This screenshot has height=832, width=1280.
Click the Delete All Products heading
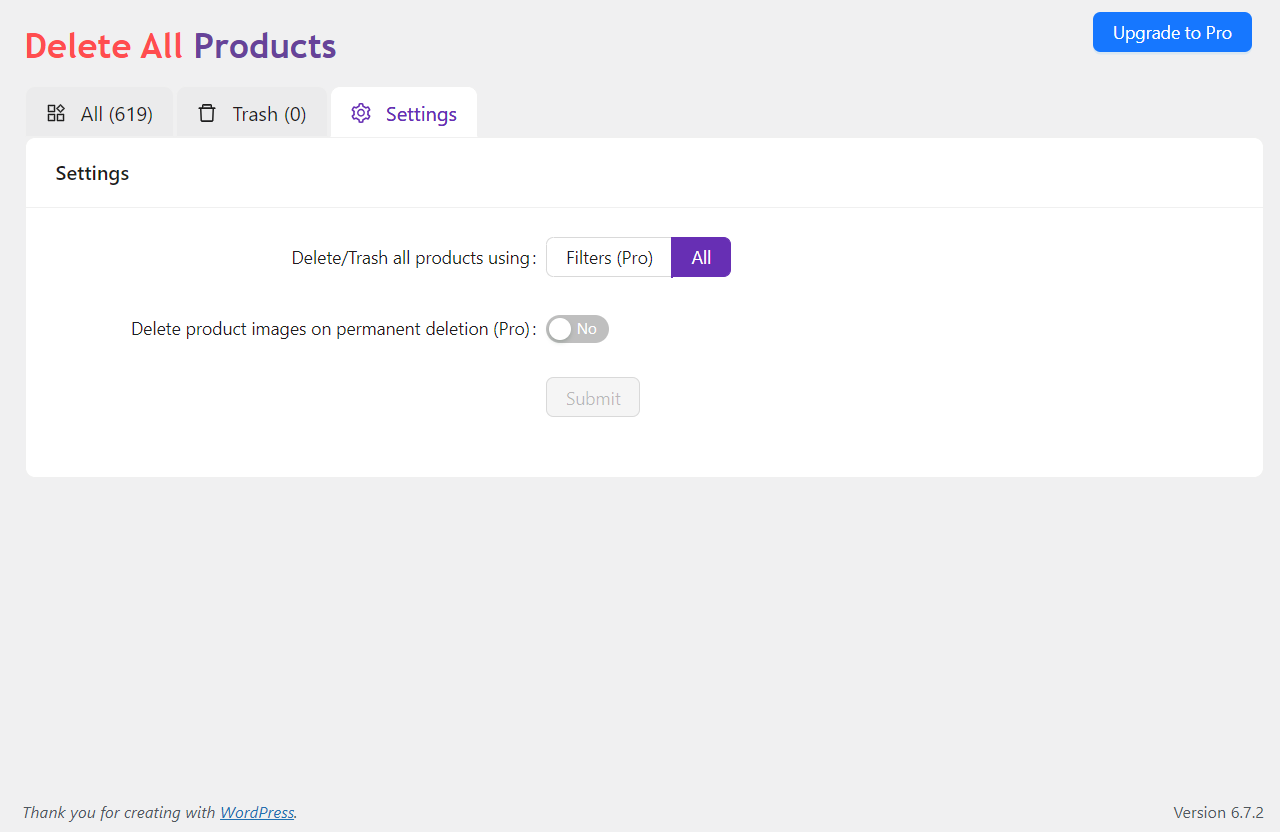point(181,46)
